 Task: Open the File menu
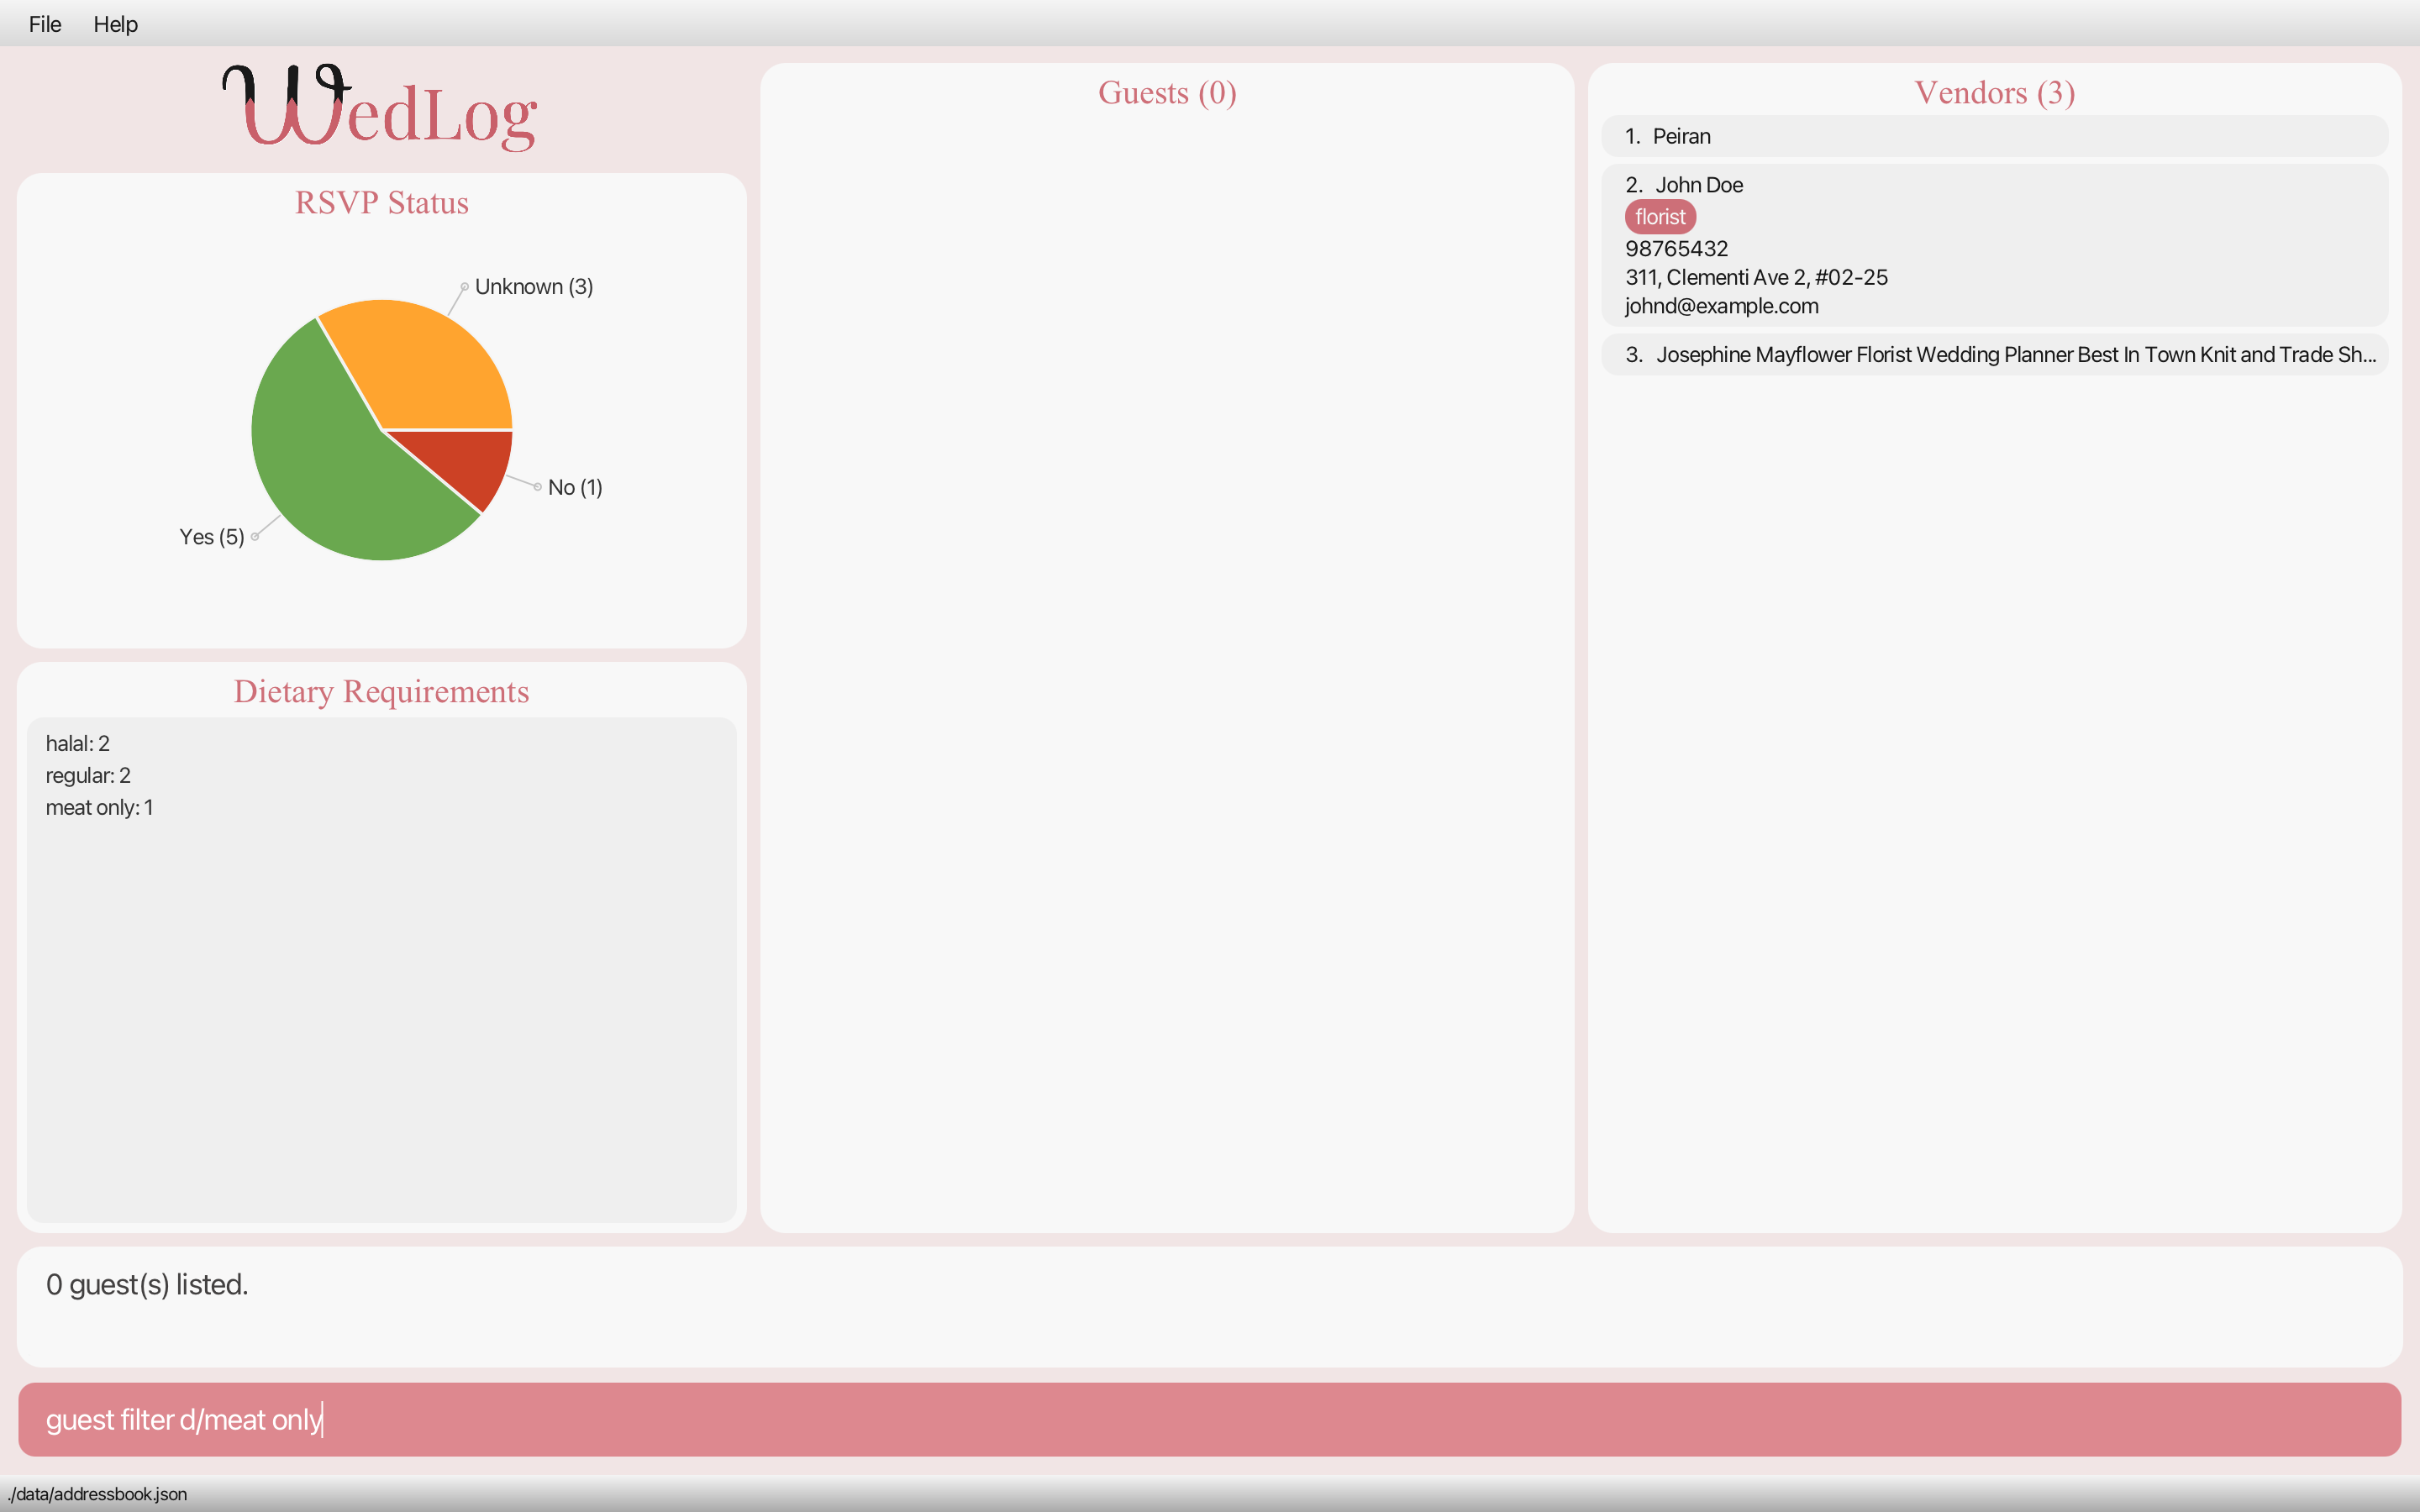pos(44,24)
